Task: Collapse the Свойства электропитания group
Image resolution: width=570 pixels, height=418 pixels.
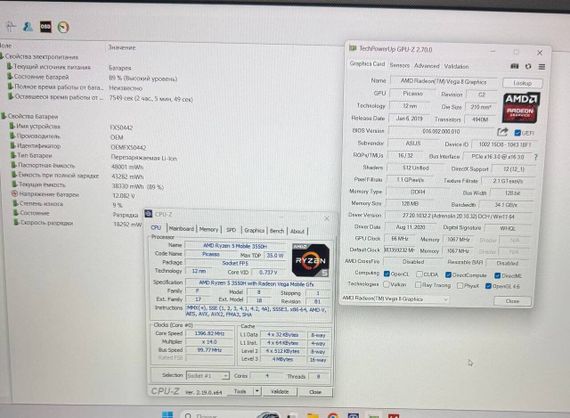Action: tap(3, 56)
